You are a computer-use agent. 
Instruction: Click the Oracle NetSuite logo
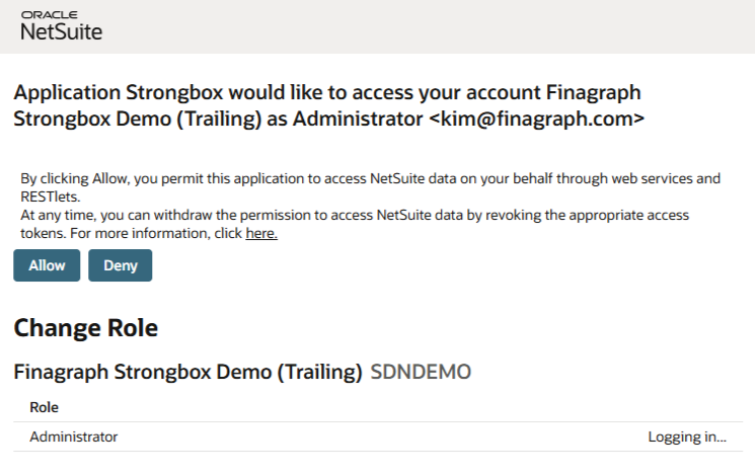click(x=60, y=27)
